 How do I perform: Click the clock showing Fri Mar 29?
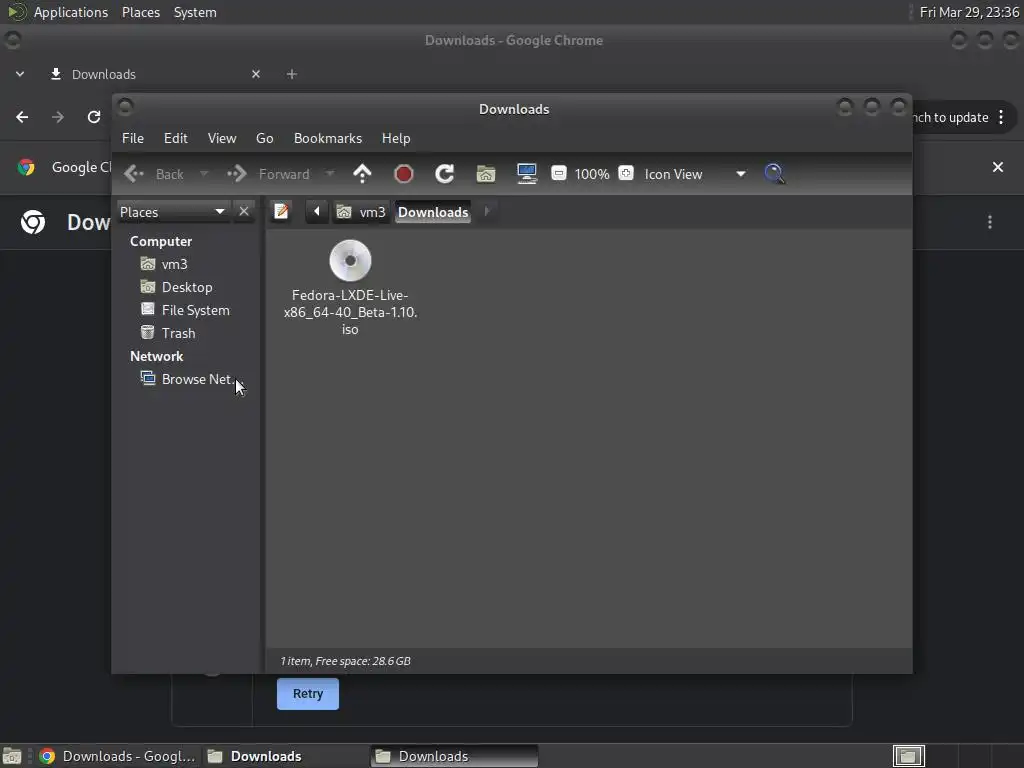coord(969,12)
